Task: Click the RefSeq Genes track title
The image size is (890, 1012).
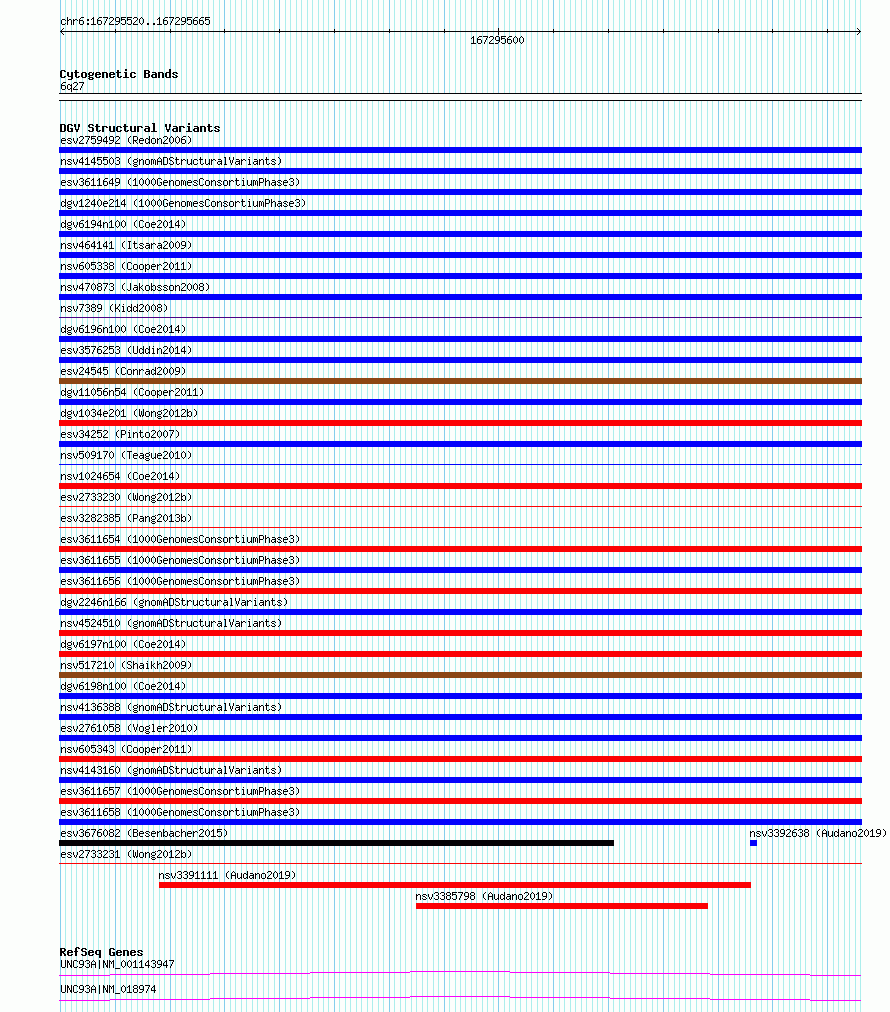Action: (101, 951)
